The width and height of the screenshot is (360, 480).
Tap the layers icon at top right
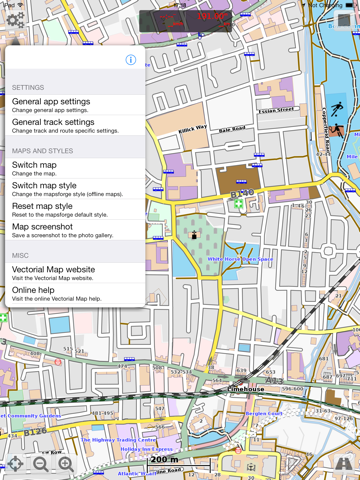344,20
